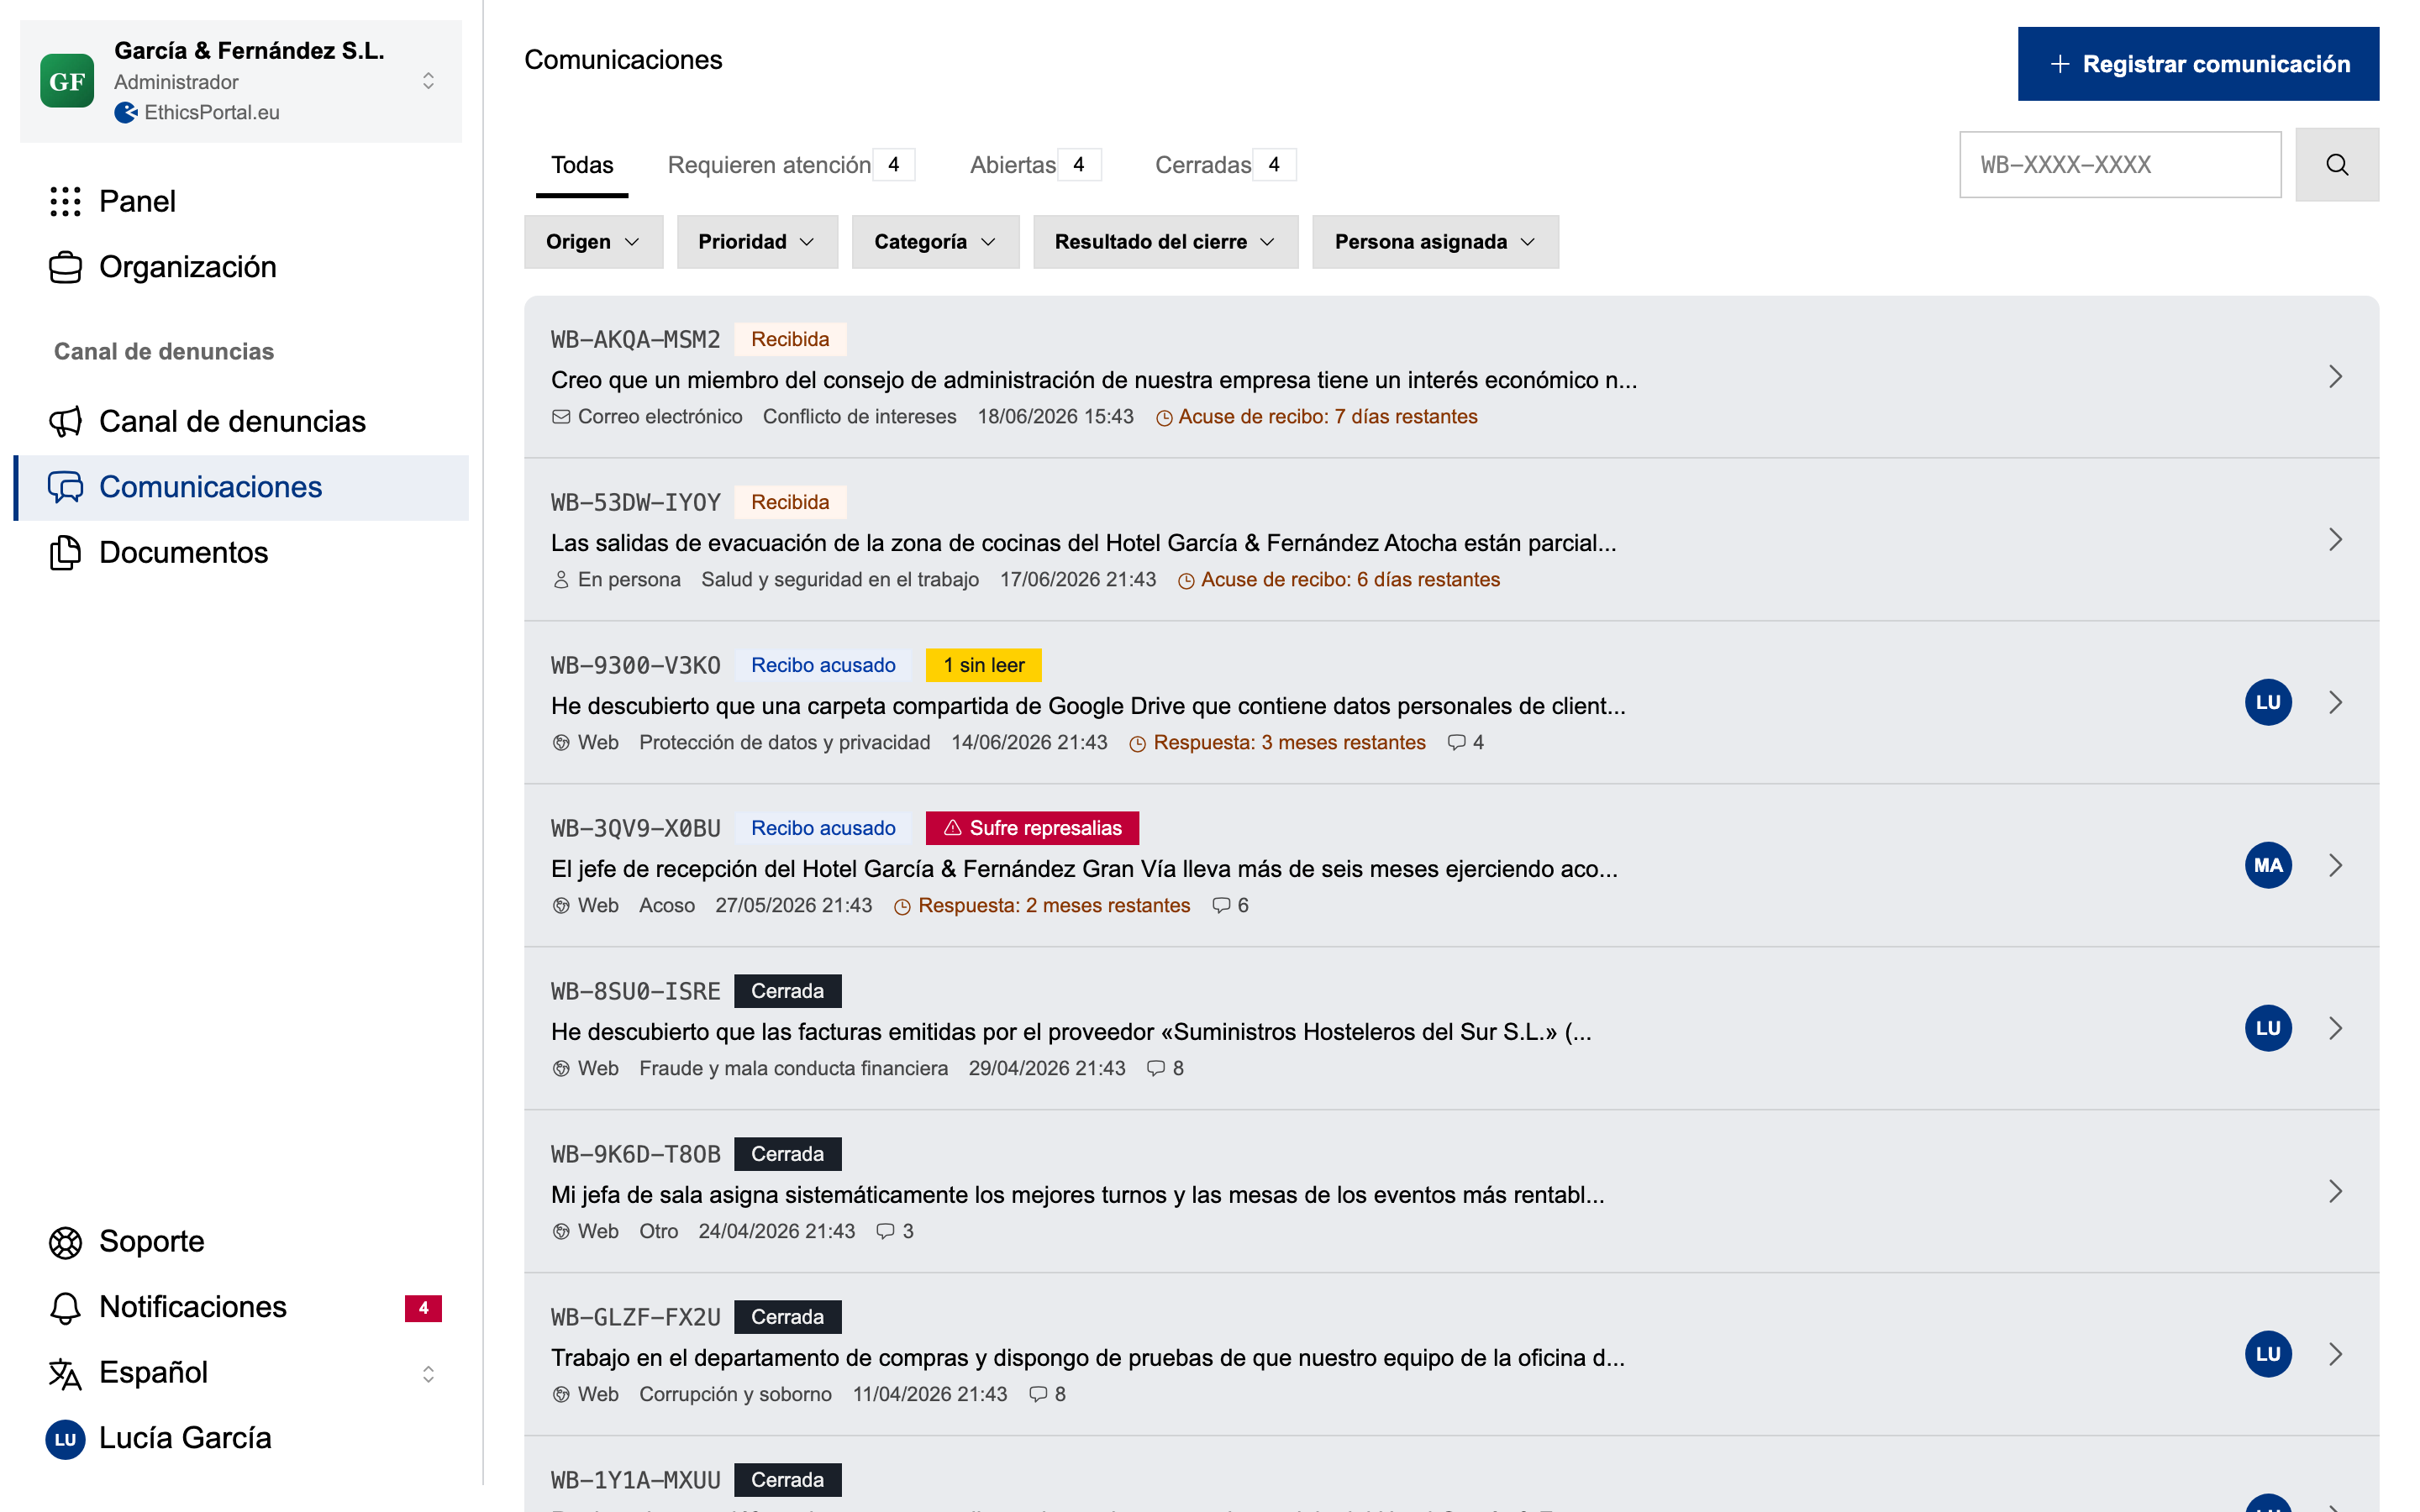Click the 'Sufre represalias' red badge
This screenshot has width=2420, height=1512.
(x=1033, y=829)
